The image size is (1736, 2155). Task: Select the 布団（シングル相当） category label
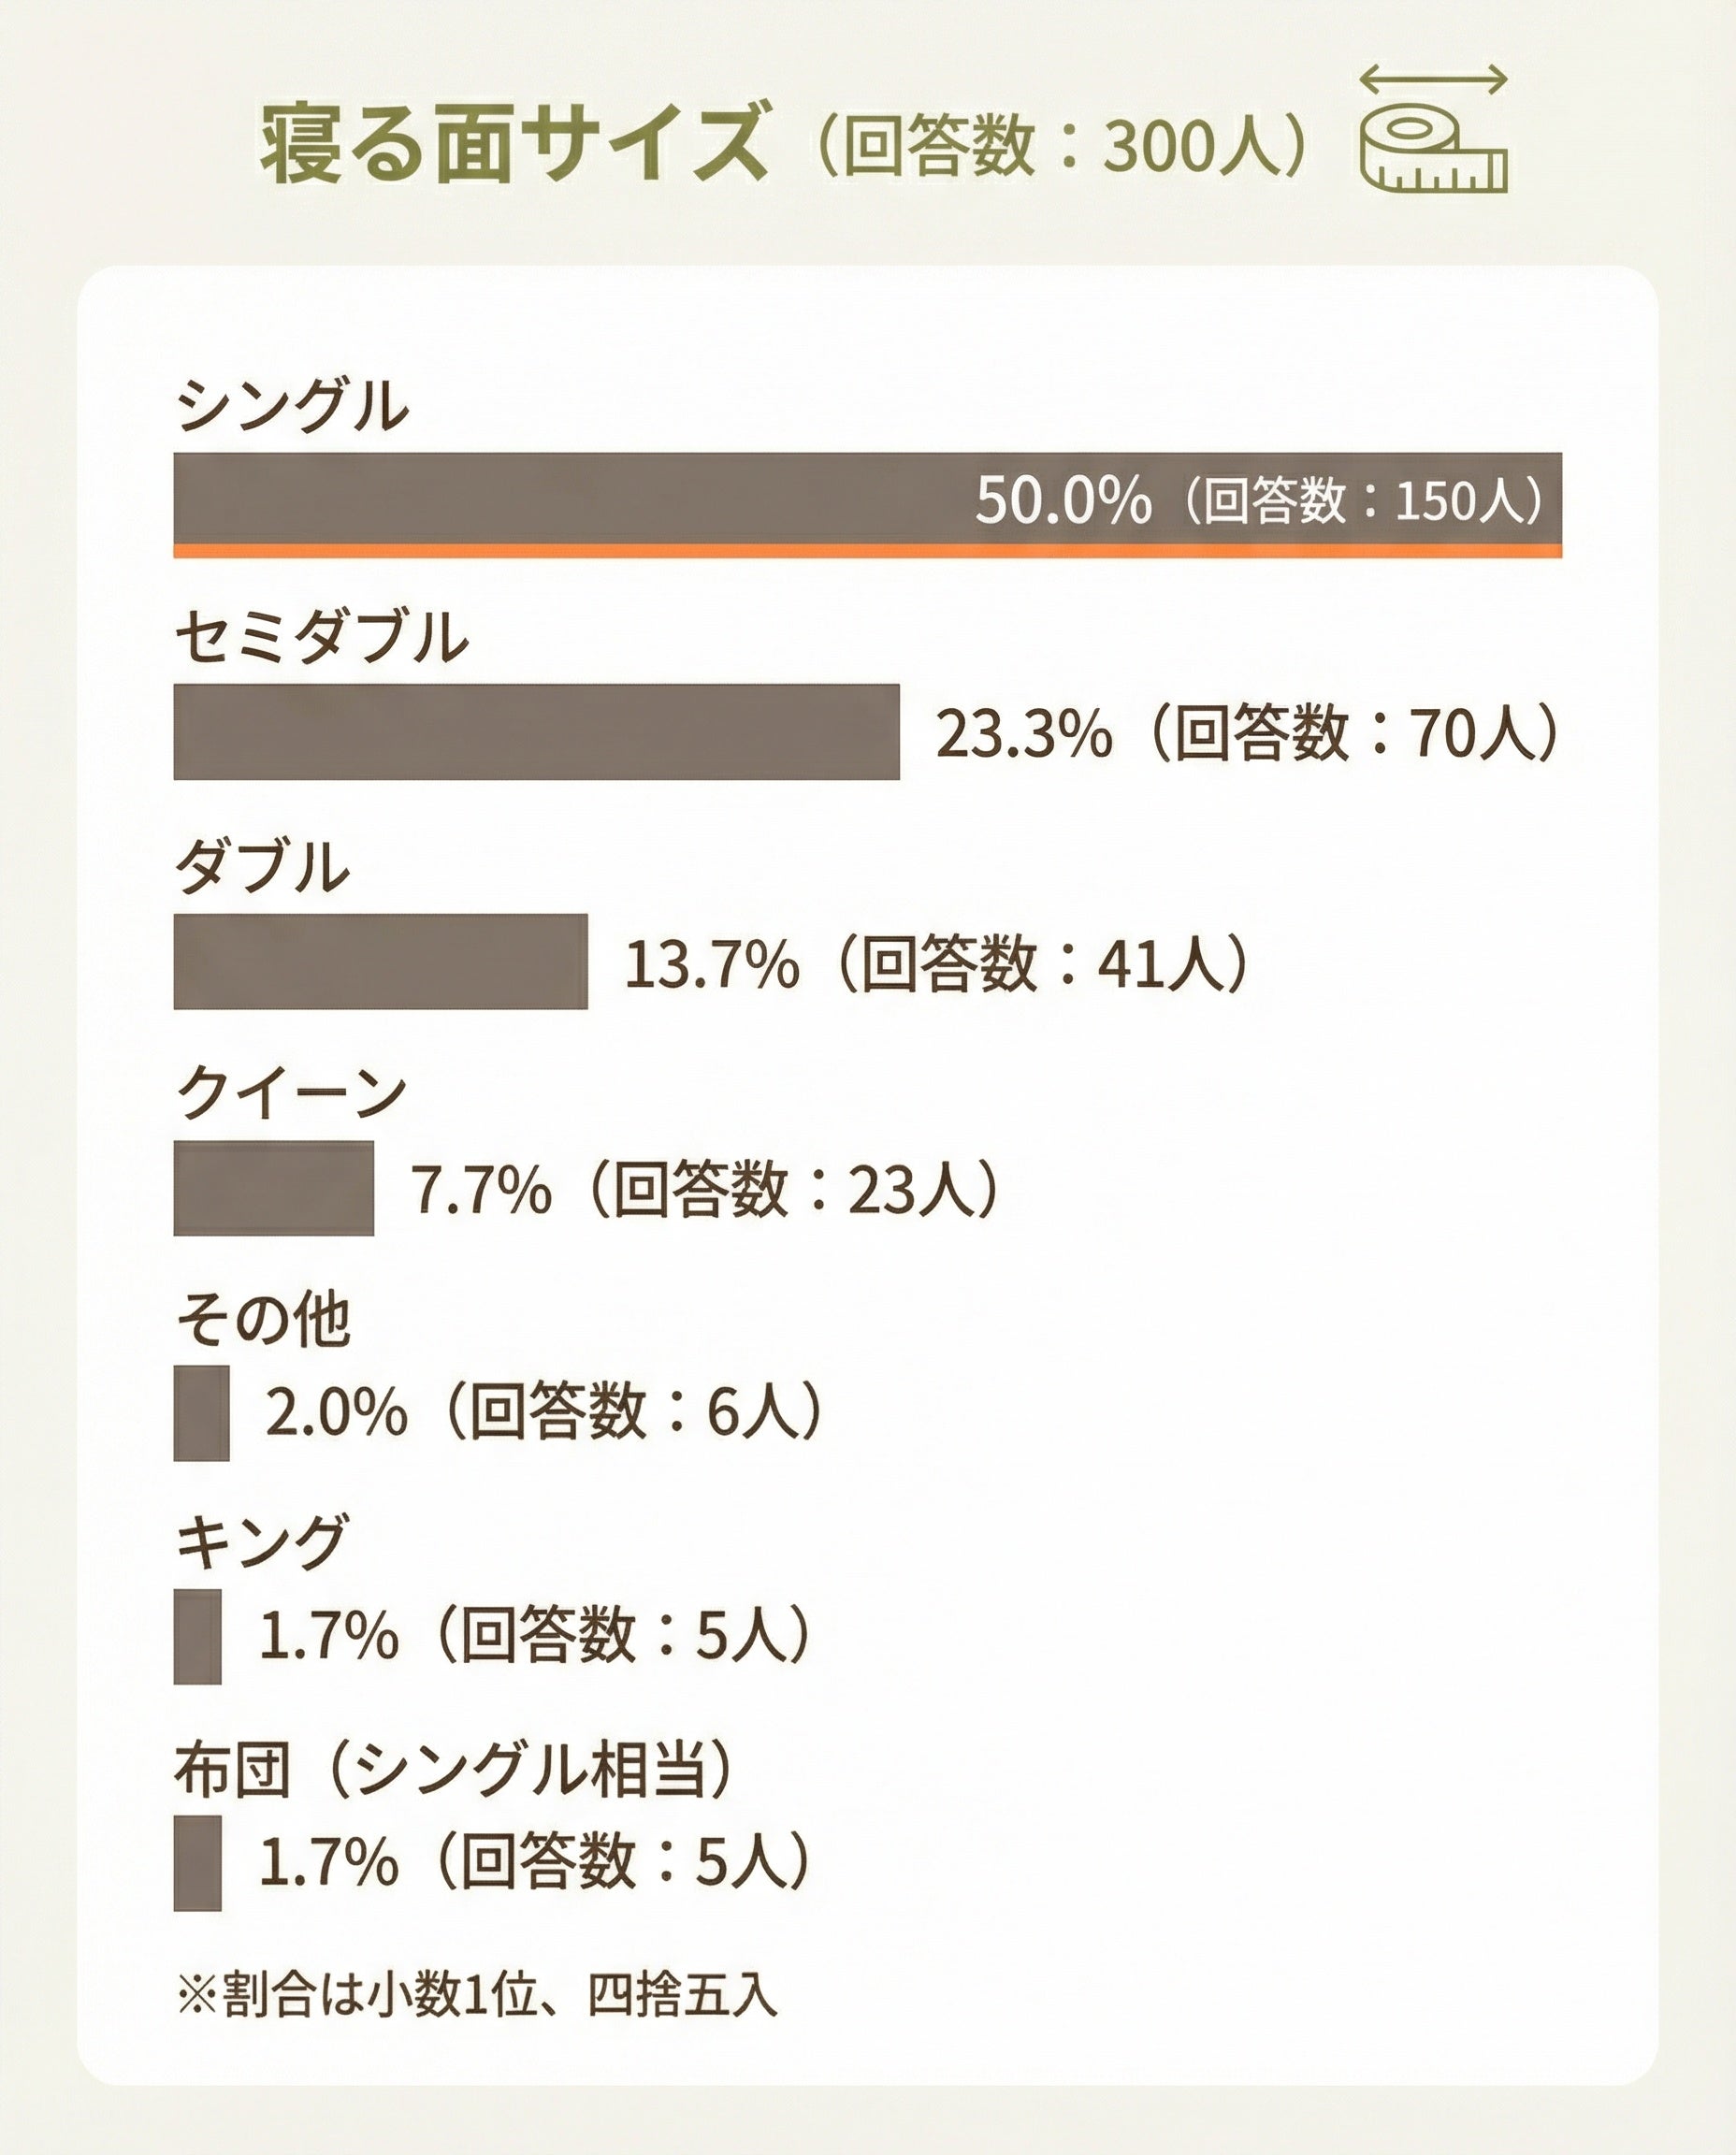[453, 1770]
